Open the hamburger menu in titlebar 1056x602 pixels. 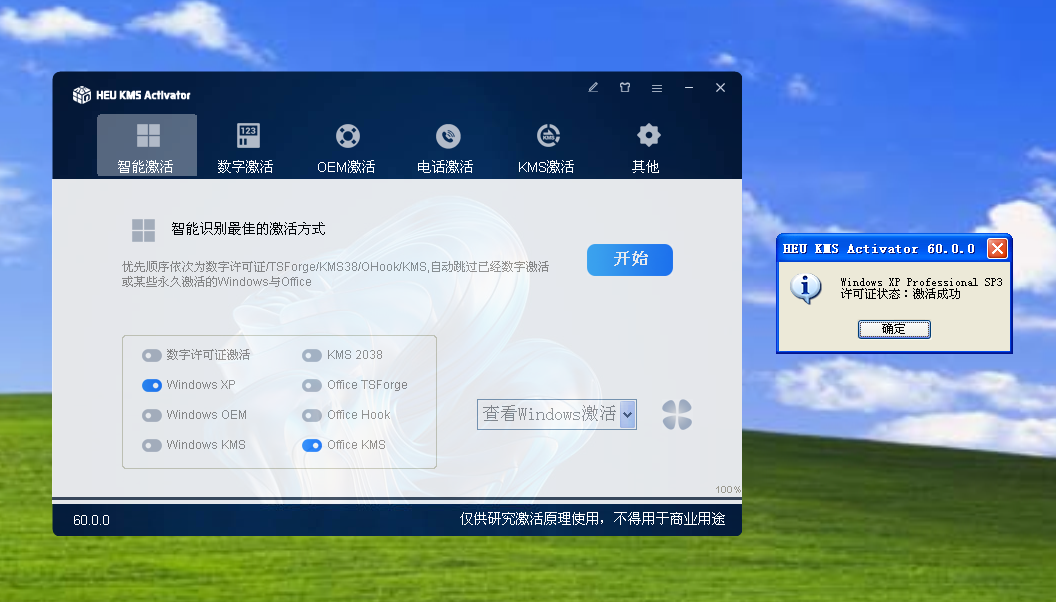click(657, 87)
